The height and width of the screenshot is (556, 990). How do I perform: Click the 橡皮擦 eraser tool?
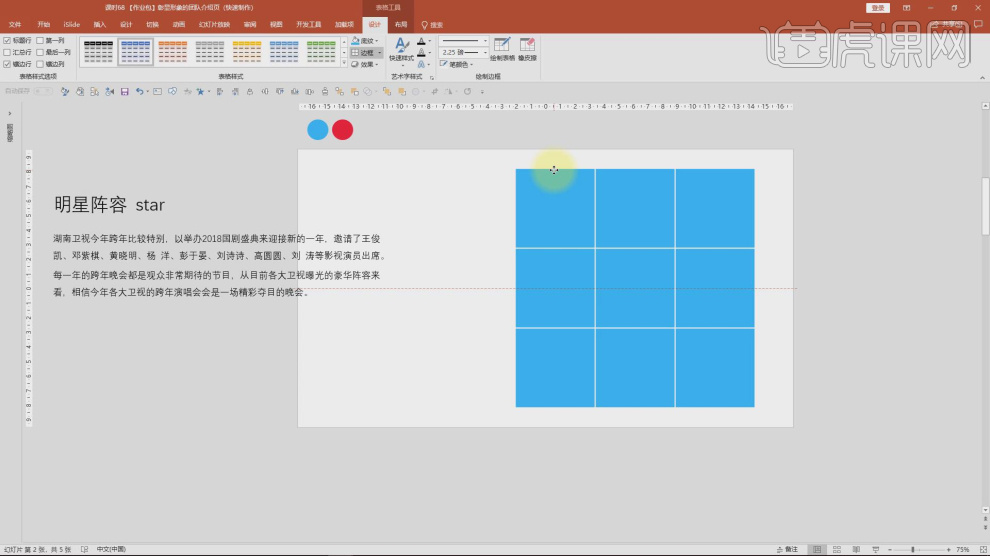point(527,49)
